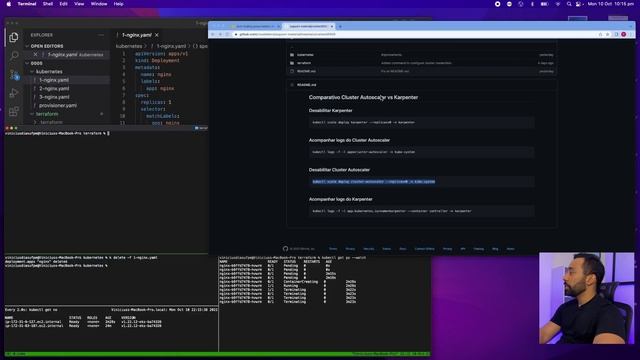
Task: Open the Window menu
Action: [99, 4]
